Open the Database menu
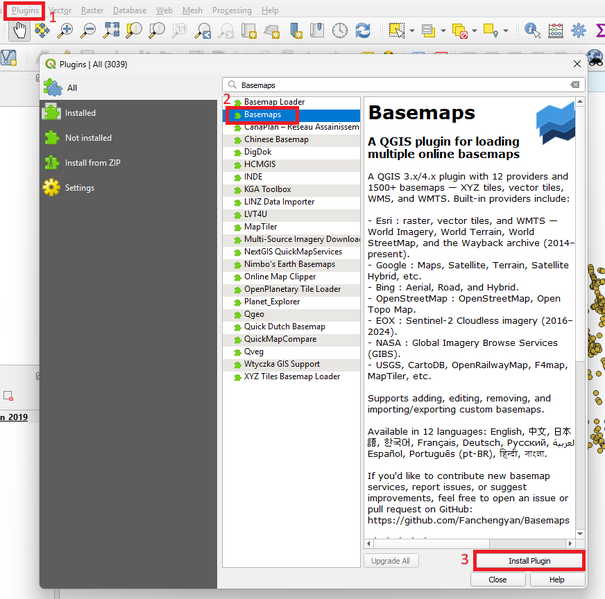This screenshot has height=599, width=605. [x=130, y=10]
